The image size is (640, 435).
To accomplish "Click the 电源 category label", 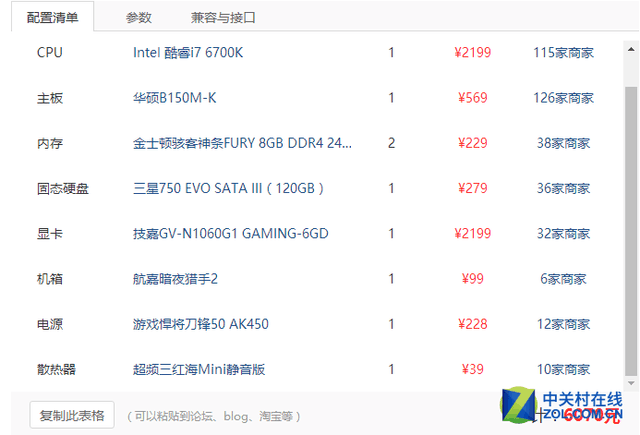I will click(x=50, y=324).
